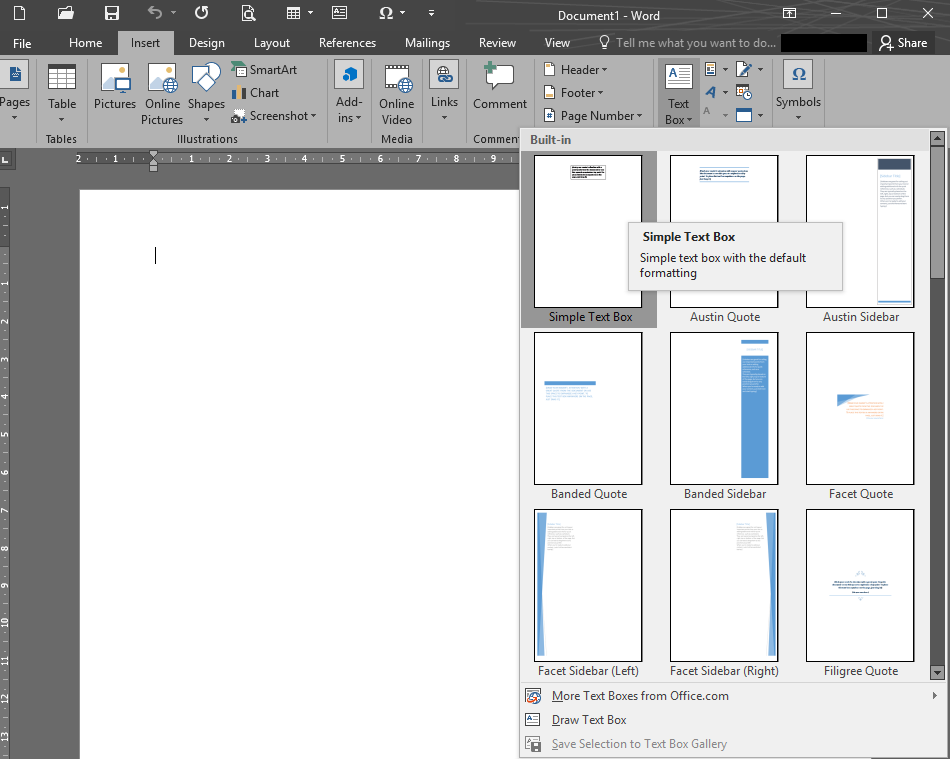Screen dimensions: 950x759
Task: Click the quick access Text Box icon
Action: click(340, 13)
